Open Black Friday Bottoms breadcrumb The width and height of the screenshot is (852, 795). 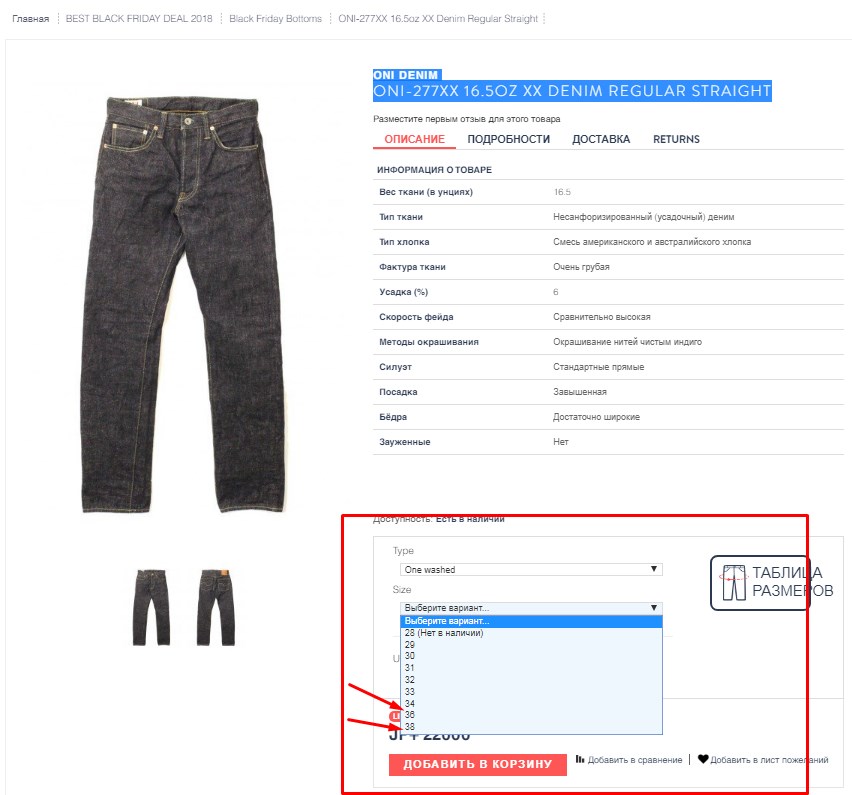click(x=275, y=18)
